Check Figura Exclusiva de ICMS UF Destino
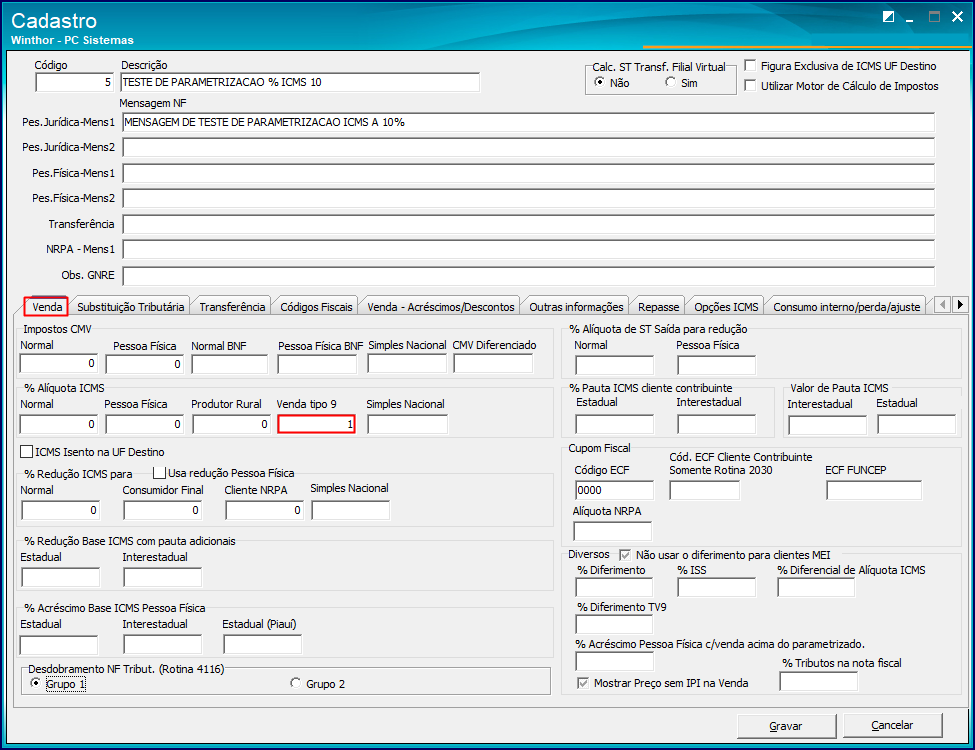The height and width of the screenshot is (750, 975). [x=751, y=65]
